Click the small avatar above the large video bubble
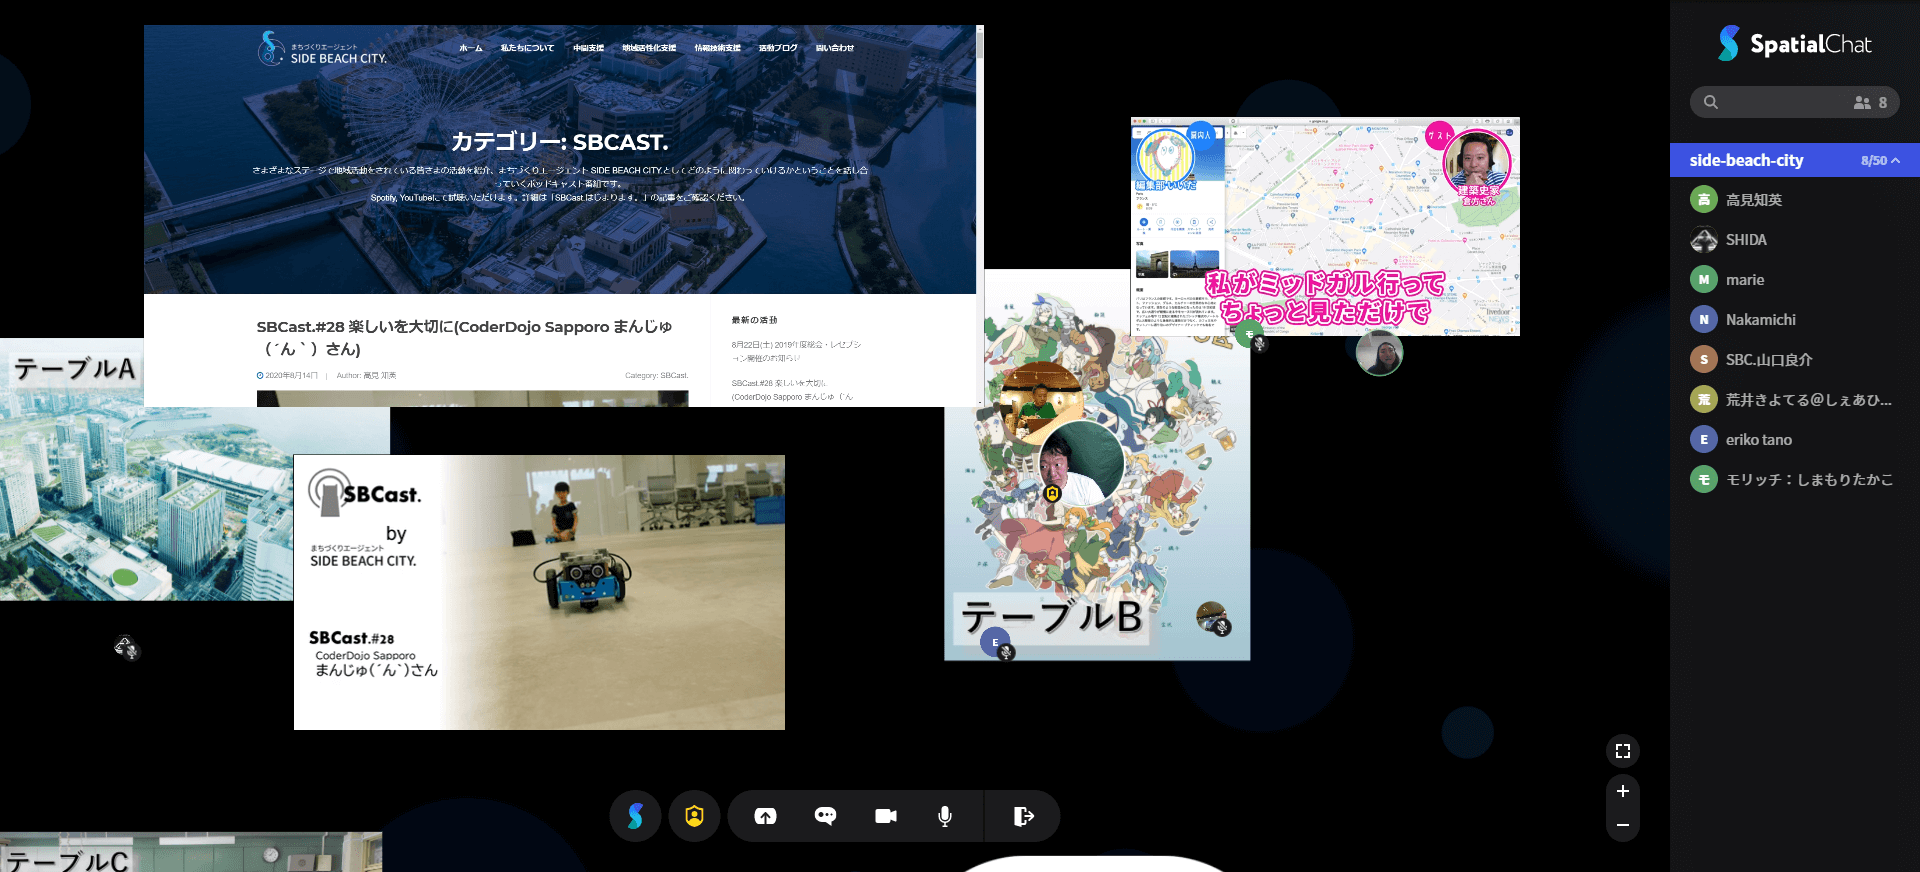 click(1041, 399)
